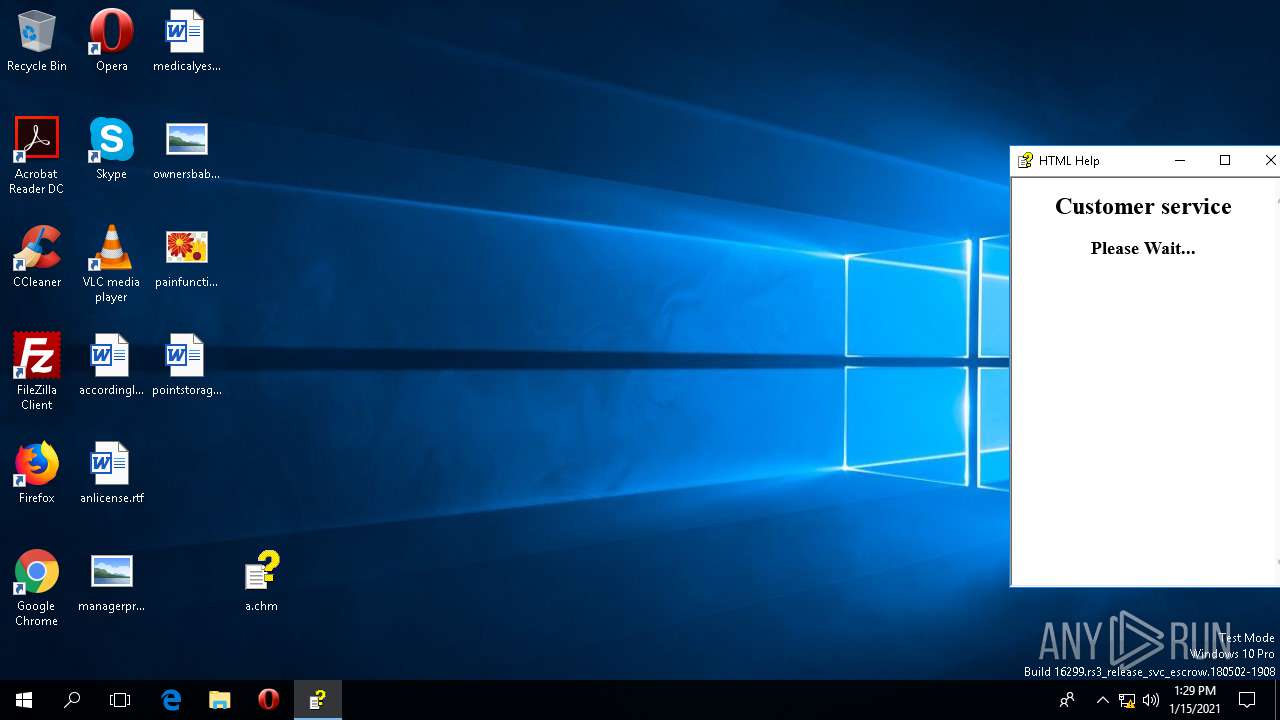Show hidden system tray icons
Viewport: 1280px width, 720px height.
[x=1102, y=700]
